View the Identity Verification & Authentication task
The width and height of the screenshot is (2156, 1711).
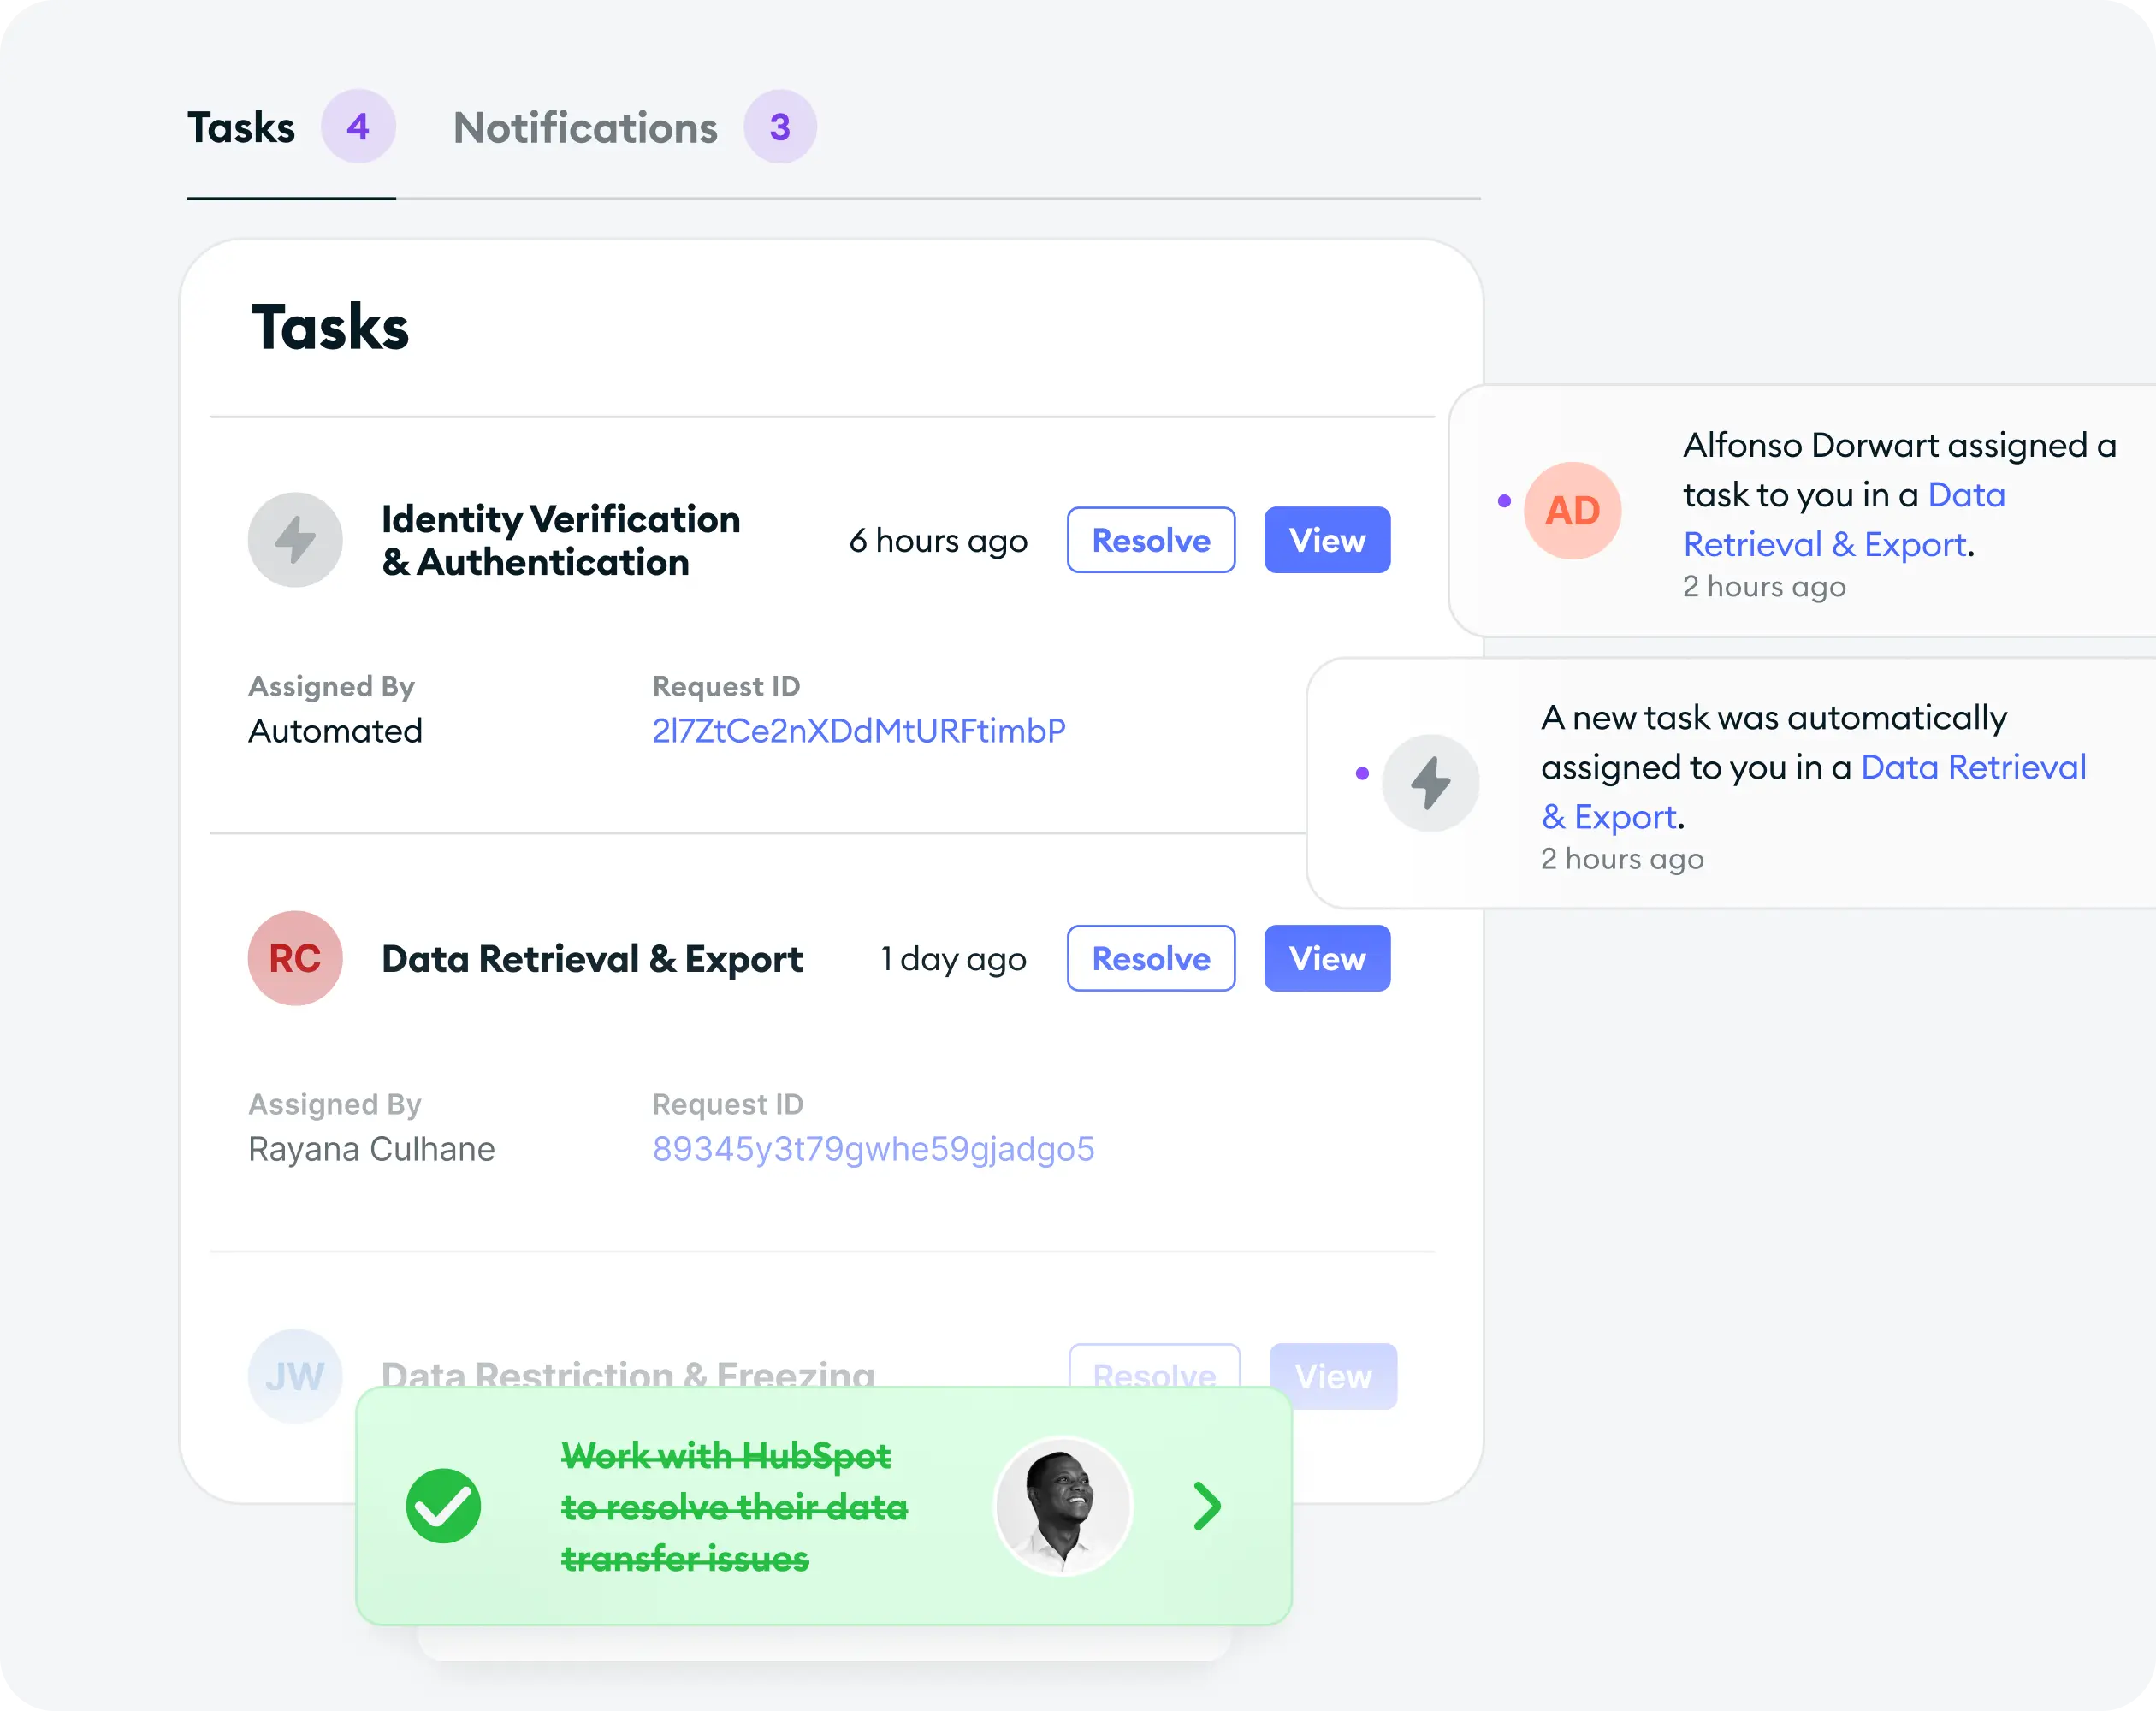[x=1327, y=540]
